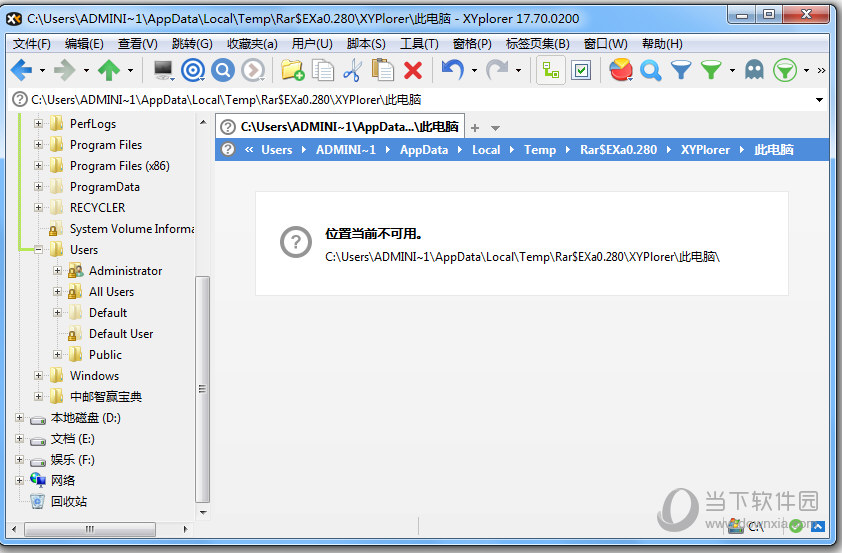The width and height of the screenshot is (842, 553).
Task: Open the 收藏夹(a) menu
Action: point(252,43)
